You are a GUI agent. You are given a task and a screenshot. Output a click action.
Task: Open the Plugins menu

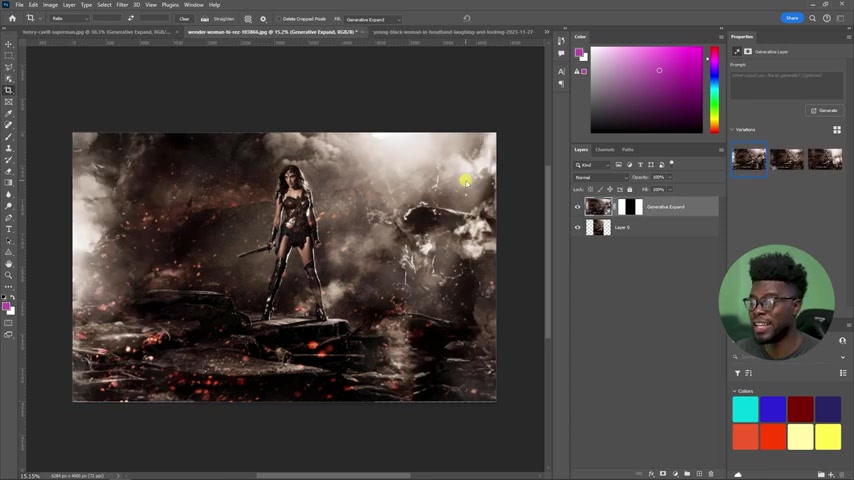click(x=170, y=5)
